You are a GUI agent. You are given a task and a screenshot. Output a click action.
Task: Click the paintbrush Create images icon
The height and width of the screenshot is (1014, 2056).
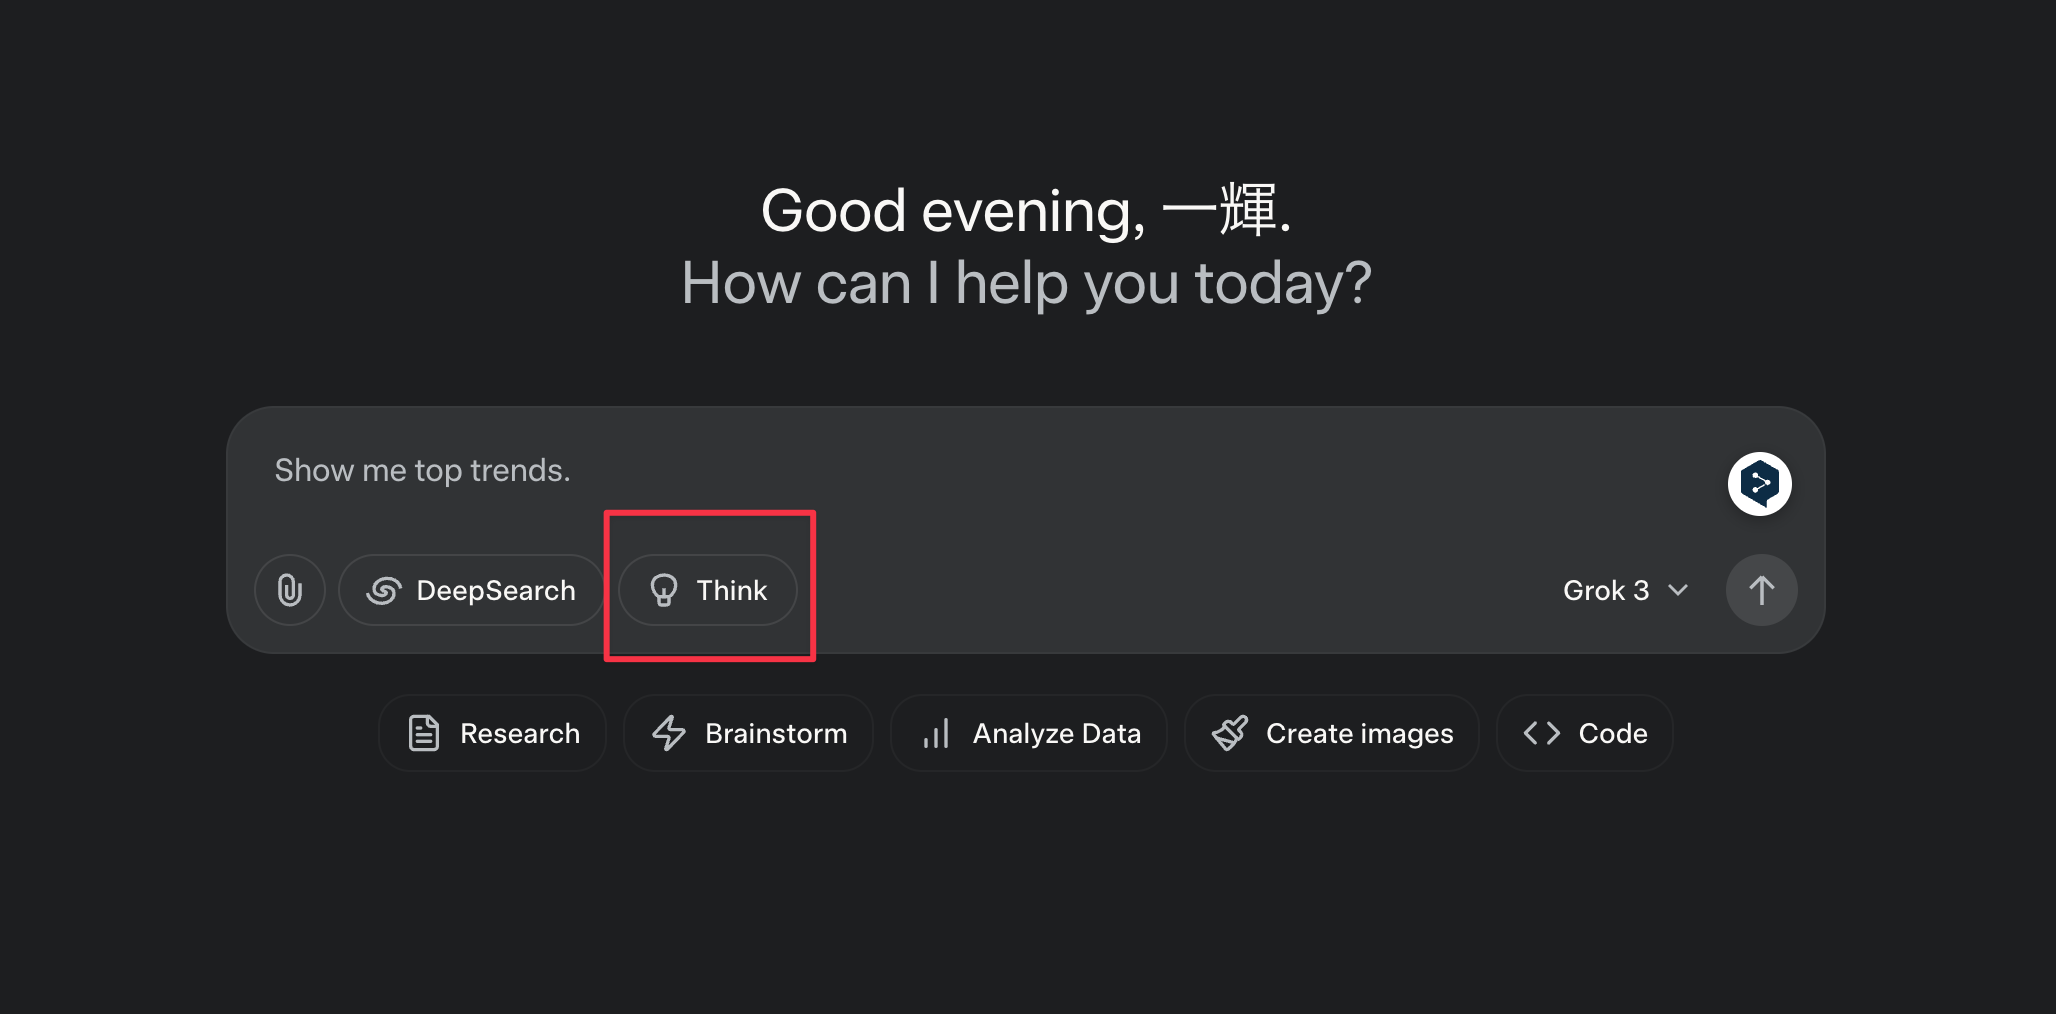[1230, 733]
